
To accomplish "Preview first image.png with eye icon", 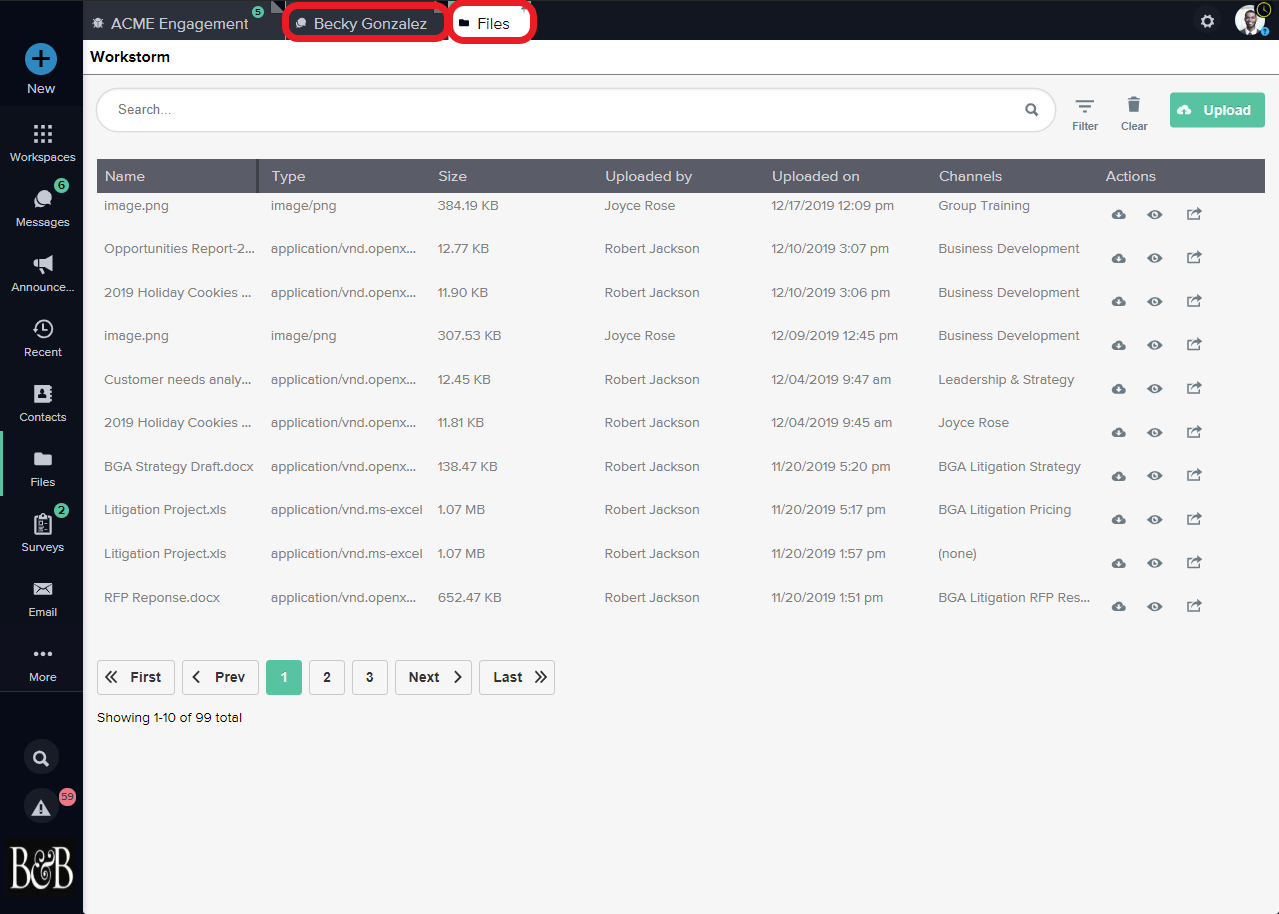I will click(x=1155, y=215).
